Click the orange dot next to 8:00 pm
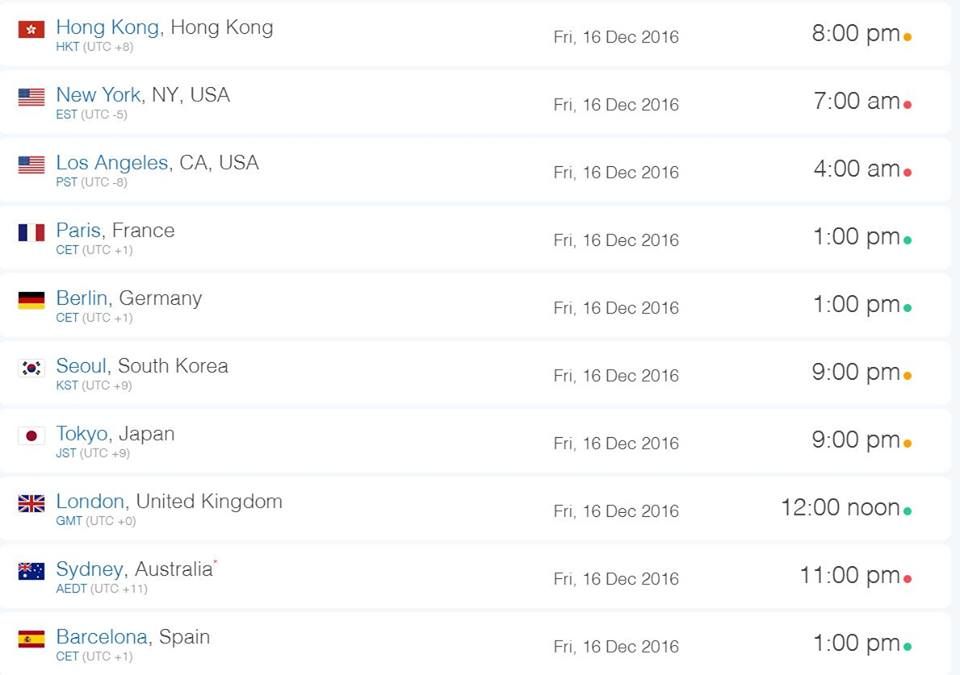The image size is (960, 675). [907, 37]
